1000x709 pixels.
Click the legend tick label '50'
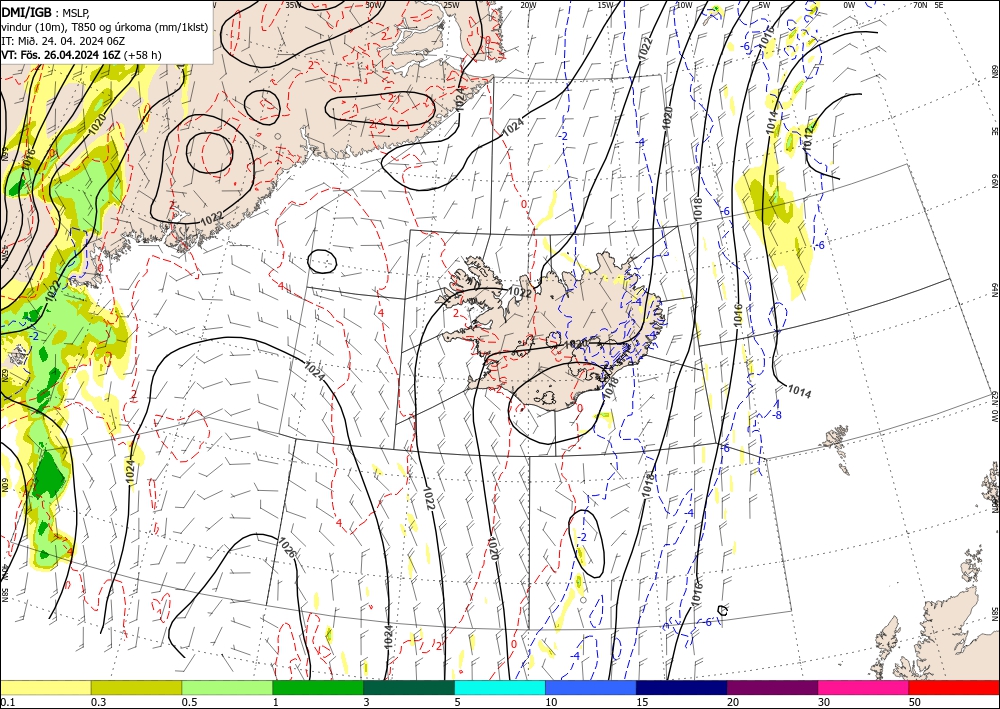click(x=915, y=702)
